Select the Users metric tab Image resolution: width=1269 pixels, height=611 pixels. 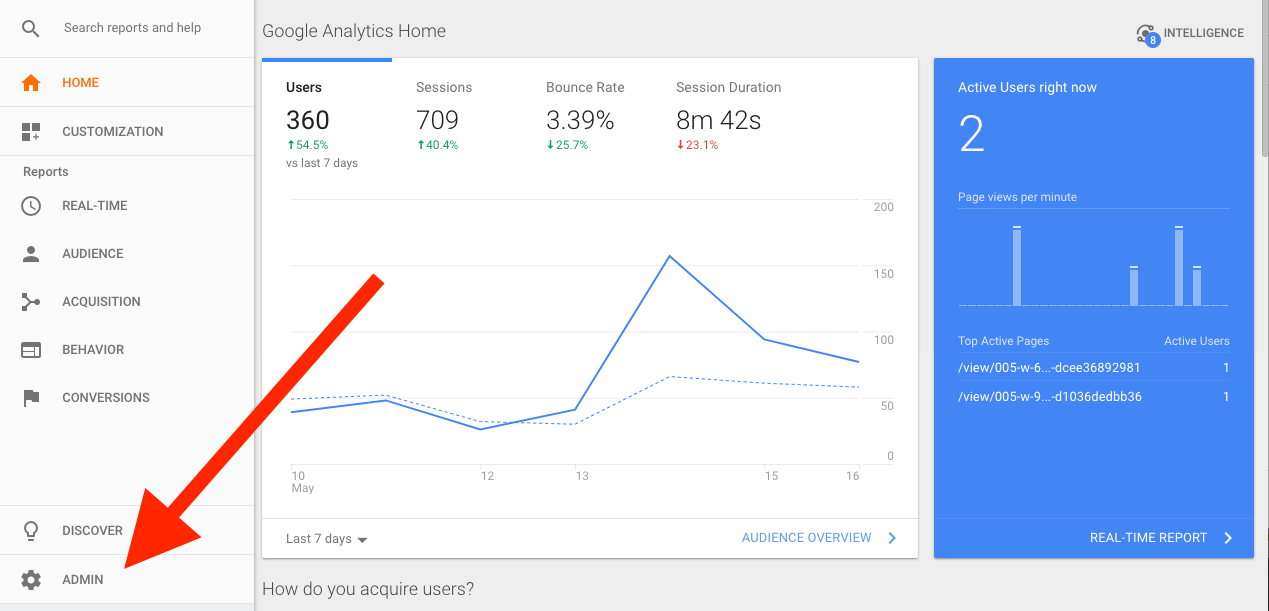pos(327,115)
